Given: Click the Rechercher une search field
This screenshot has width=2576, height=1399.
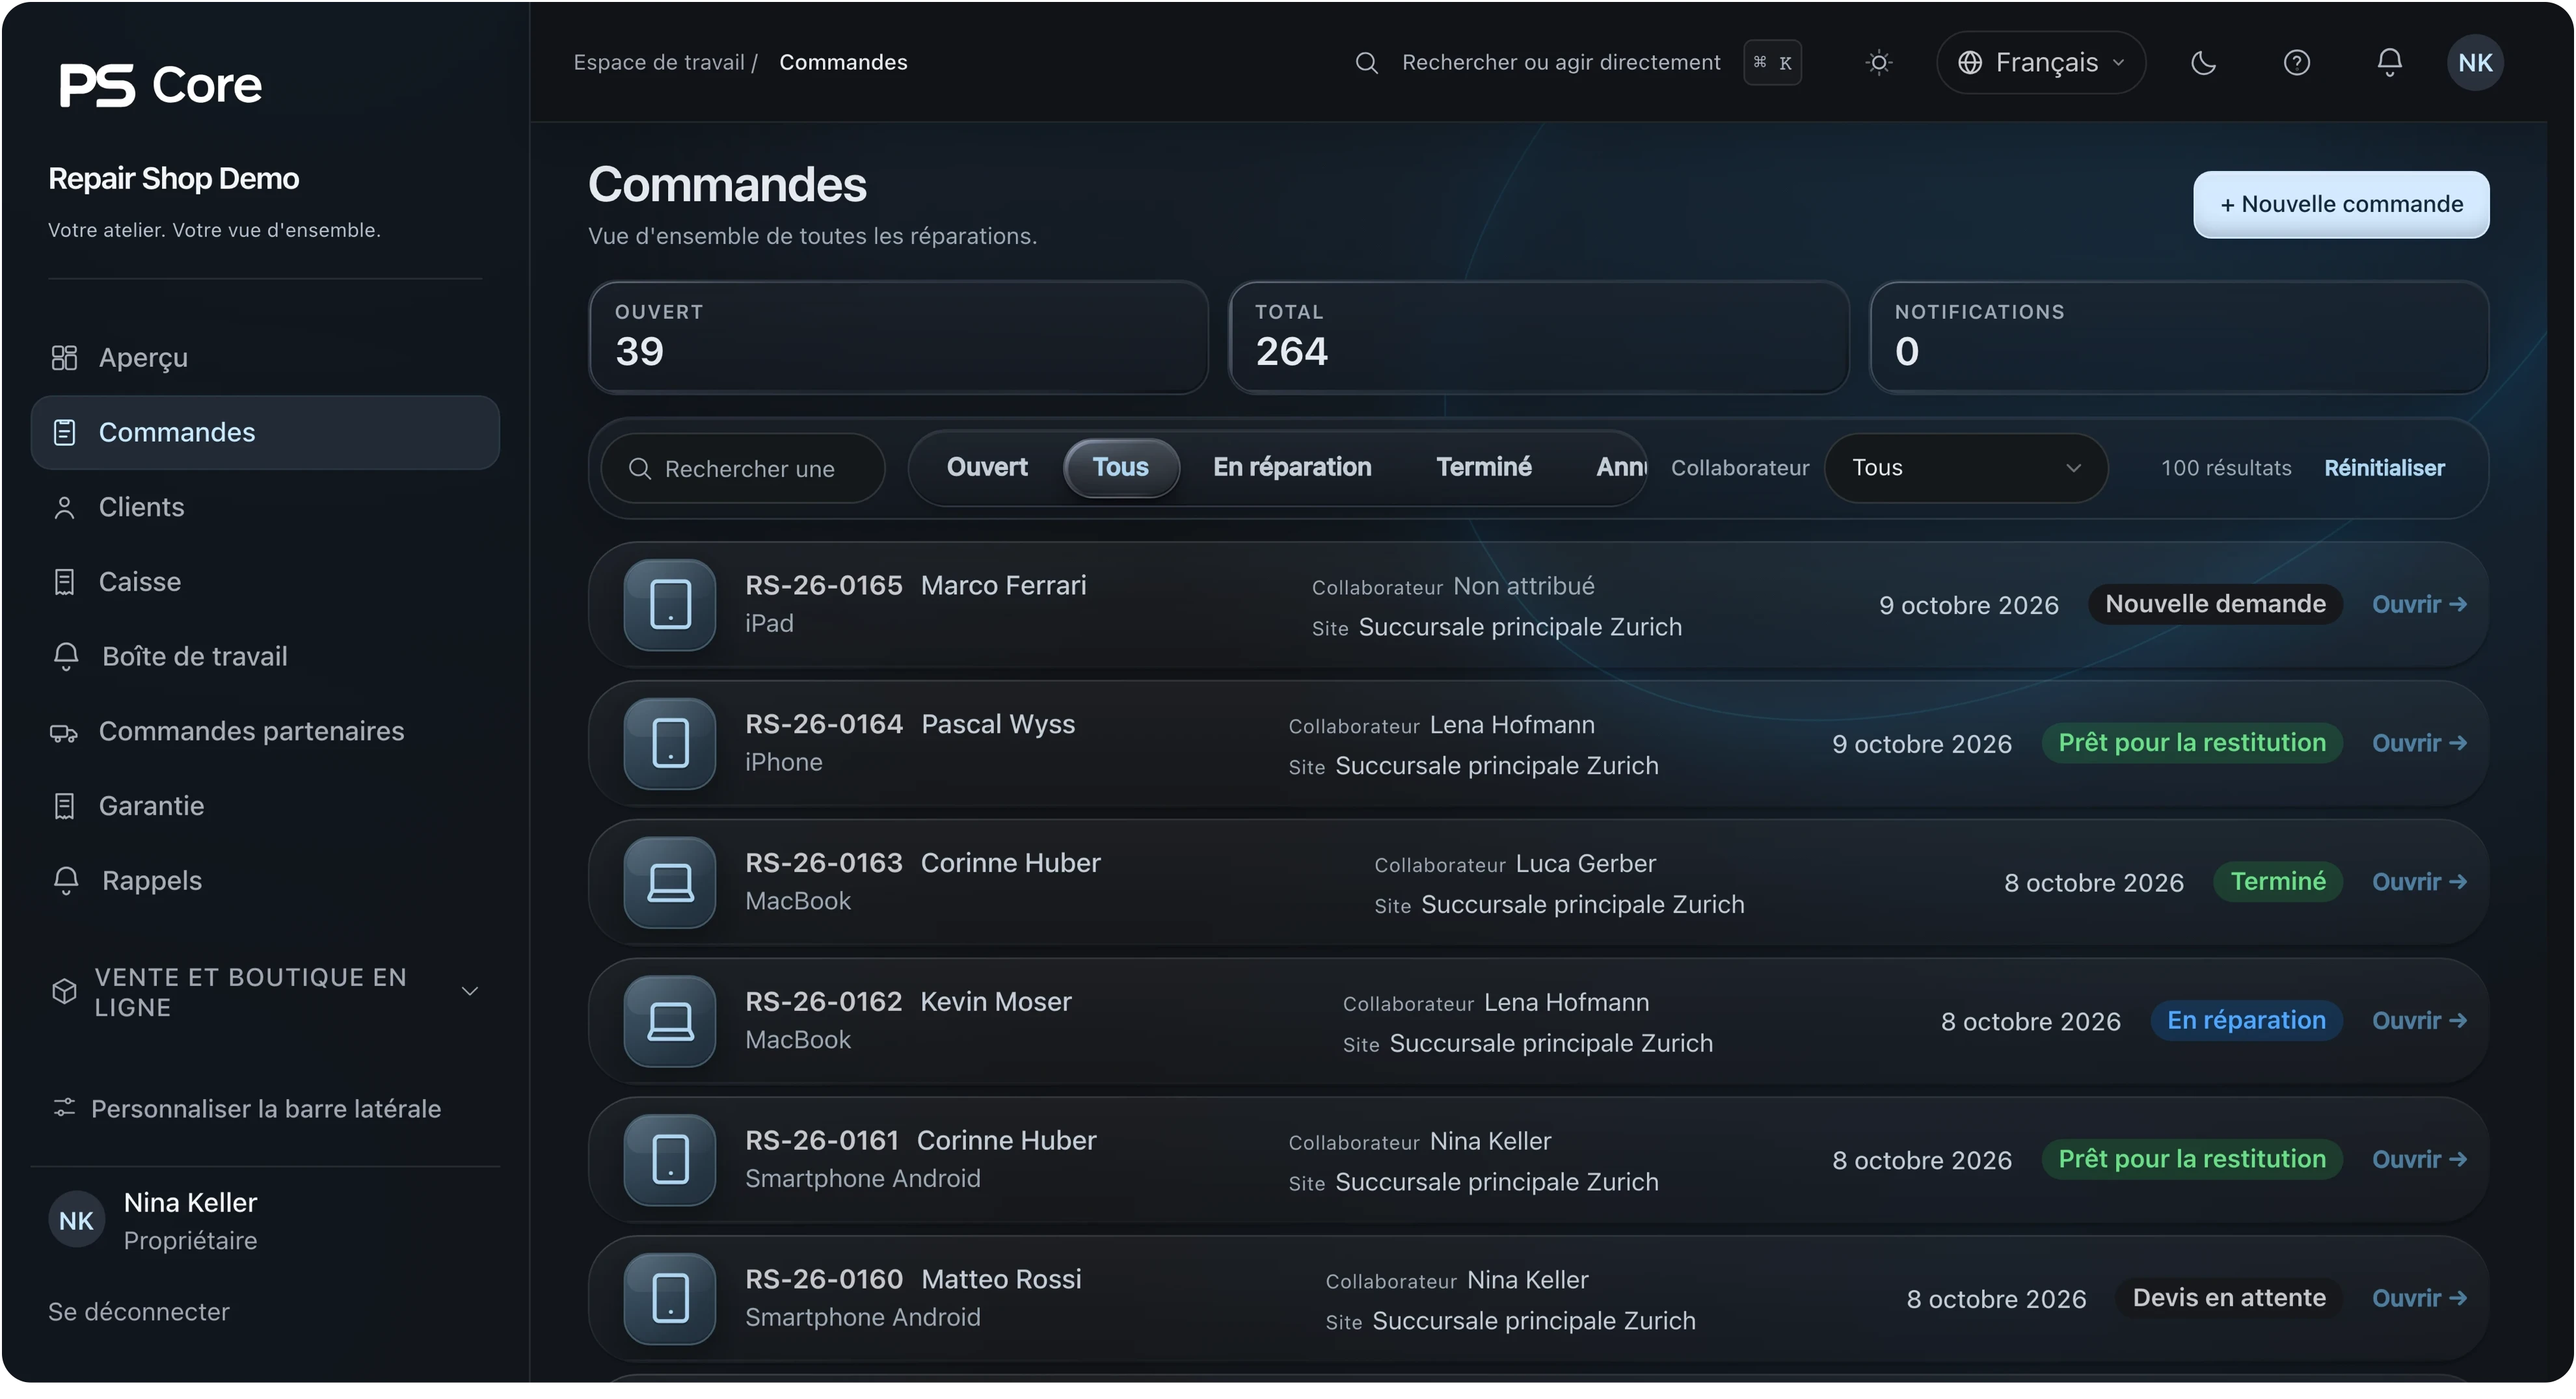Looking at the screenshot, I should click(743, 468).
